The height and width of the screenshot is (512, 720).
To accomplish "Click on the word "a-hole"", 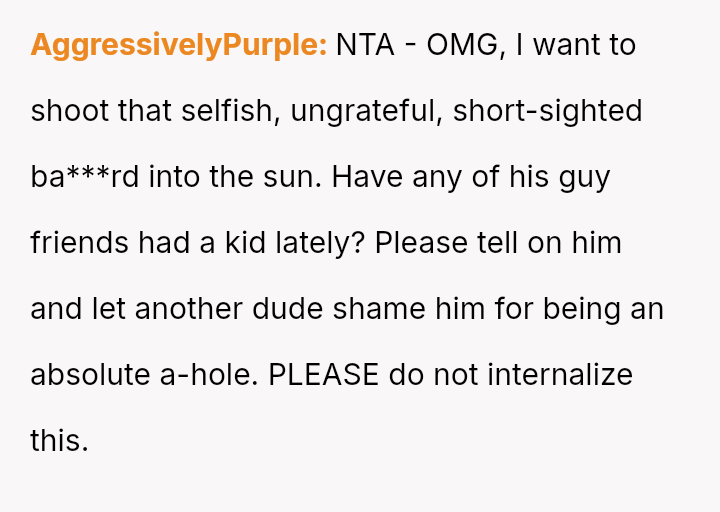I will 210,375.
